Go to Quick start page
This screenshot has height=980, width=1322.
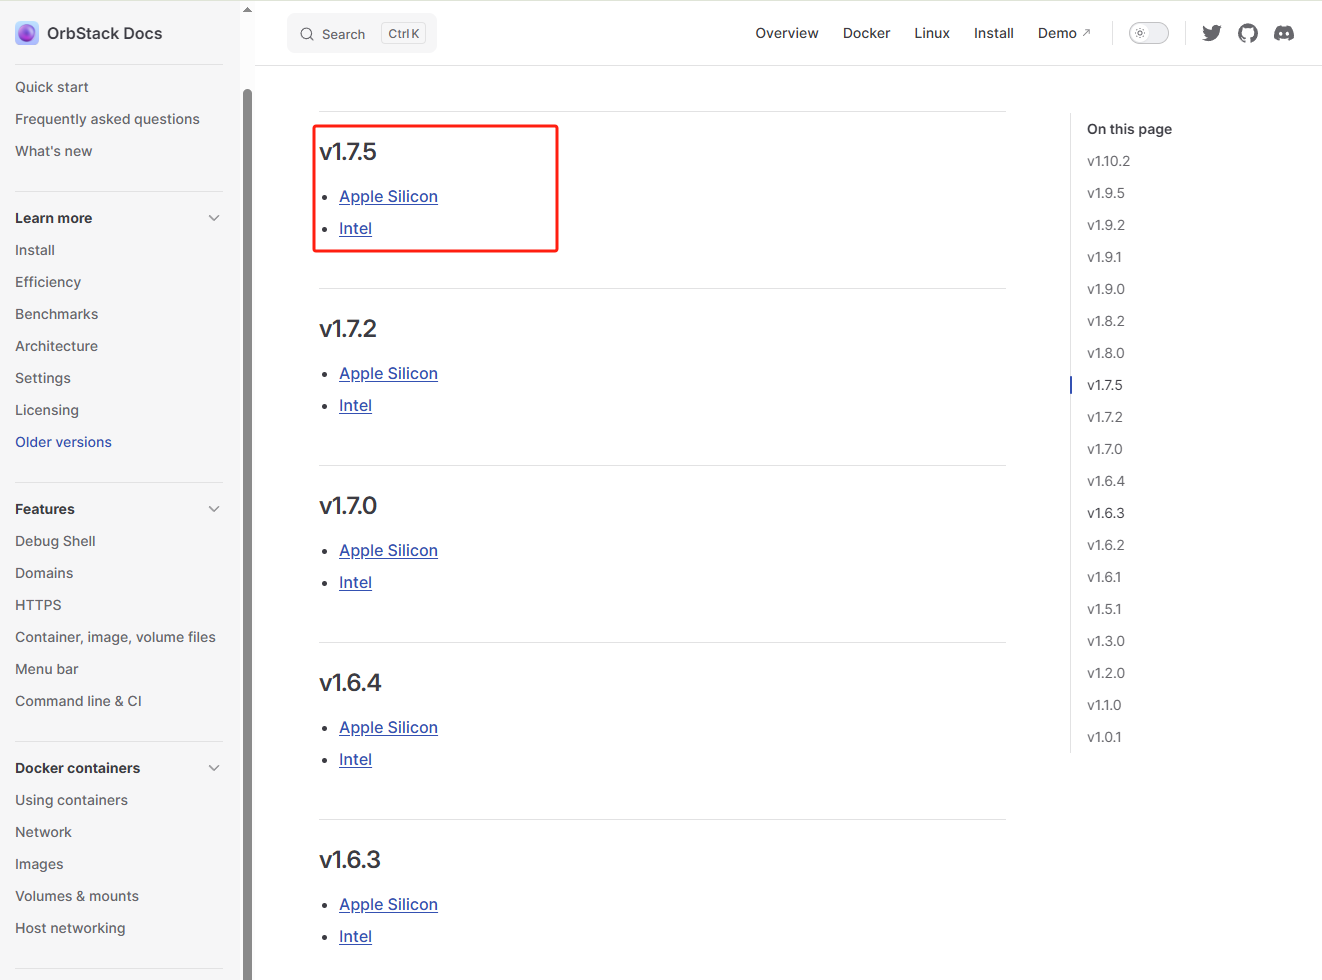[52, 87]
